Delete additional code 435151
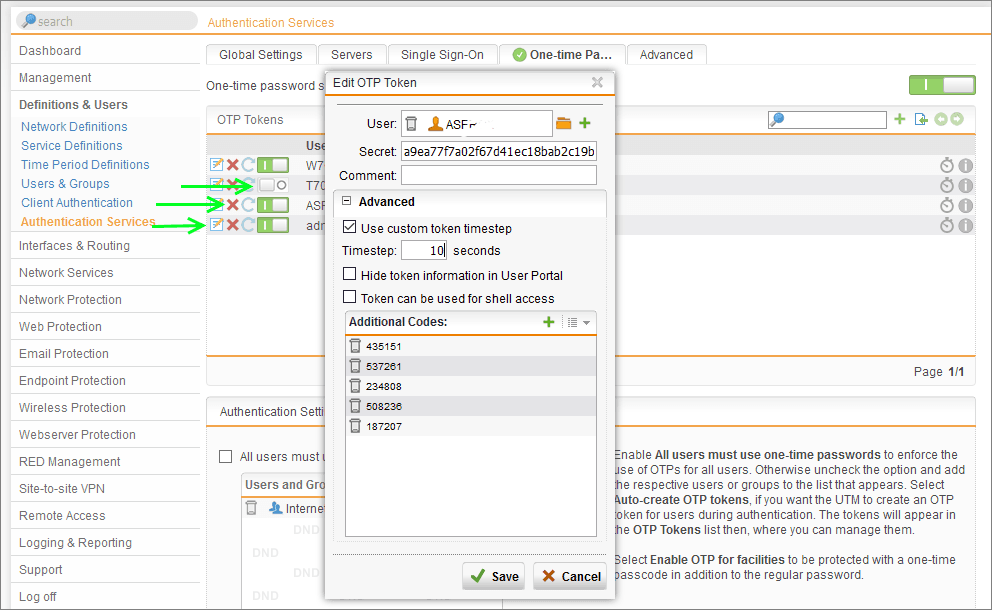 [356, 345]
